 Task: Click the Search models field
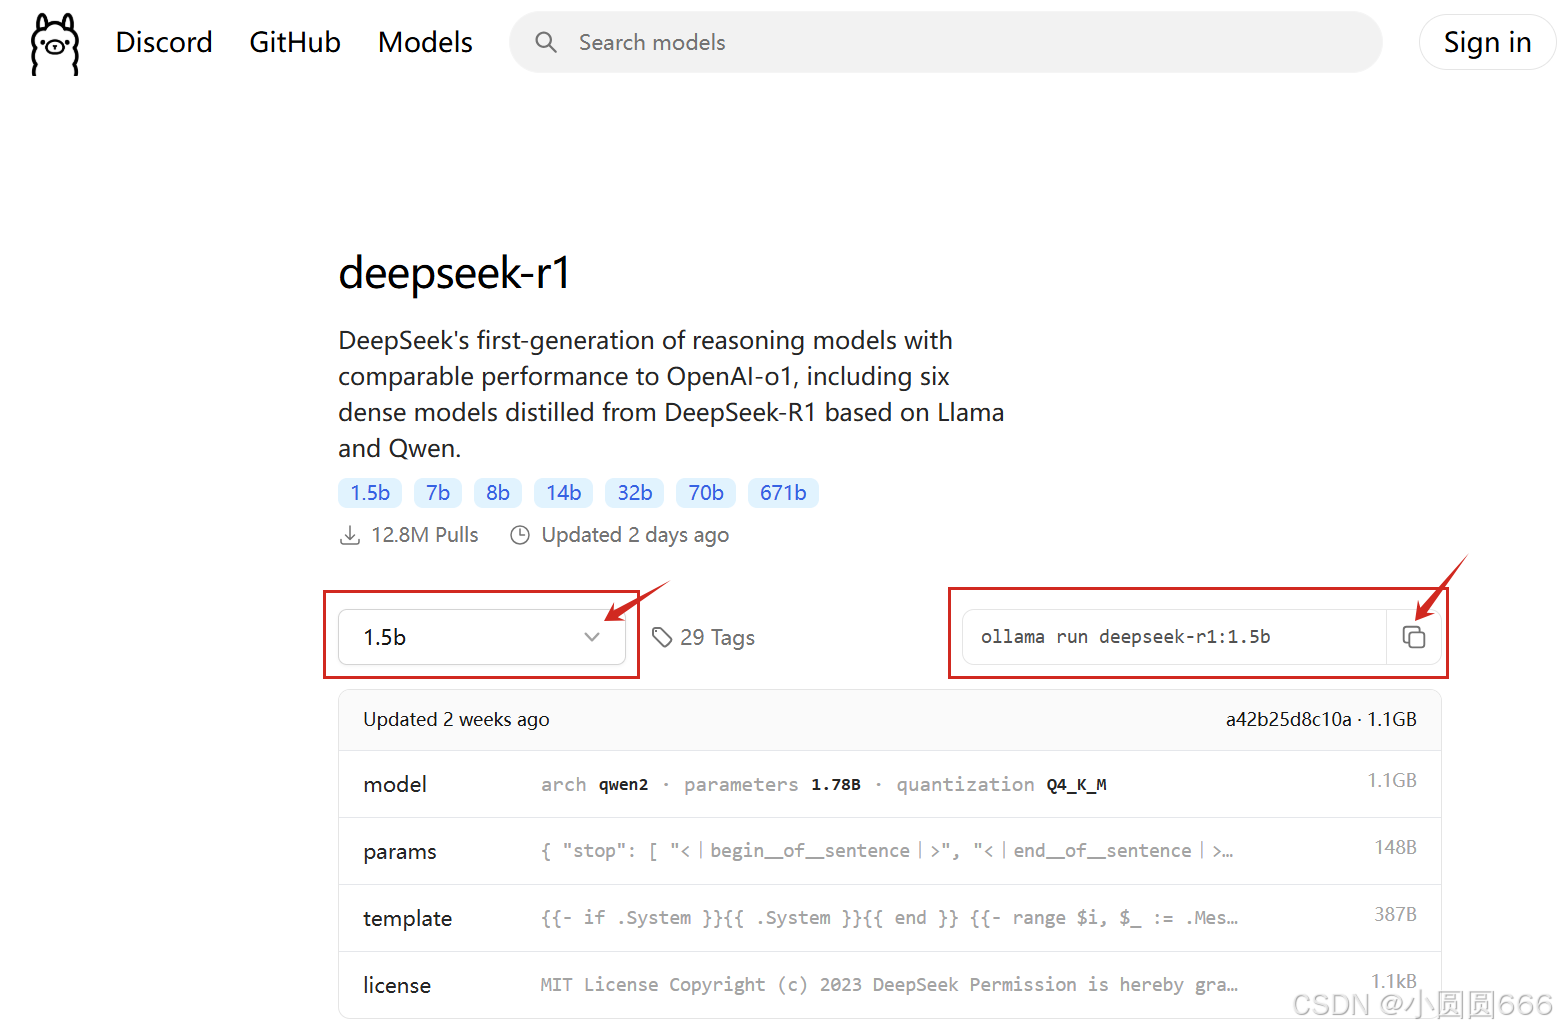(x=946, y=42)
